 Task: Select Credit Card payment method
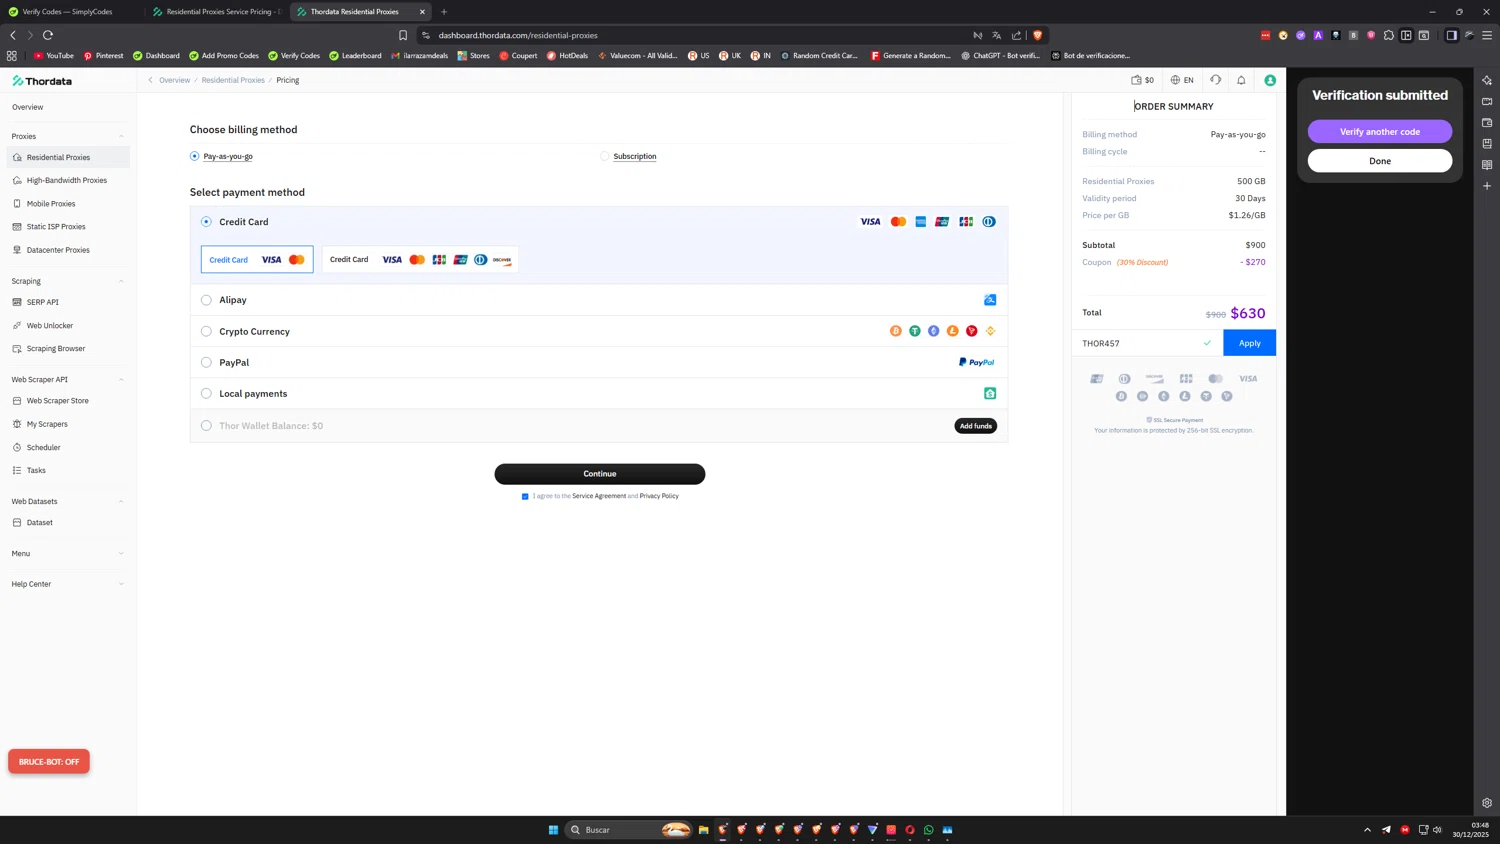[x=206, y=222]
